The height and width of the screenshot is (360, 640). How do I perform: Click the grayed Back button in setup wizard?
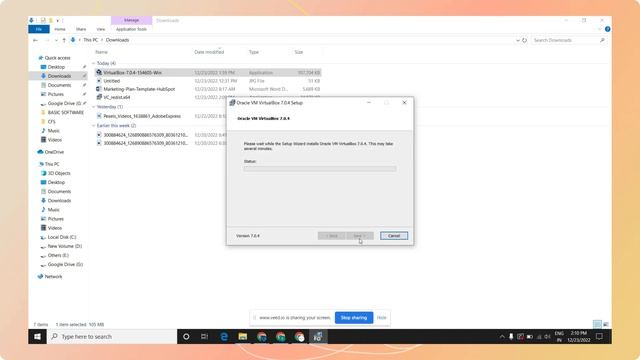[x=331, y=236]
